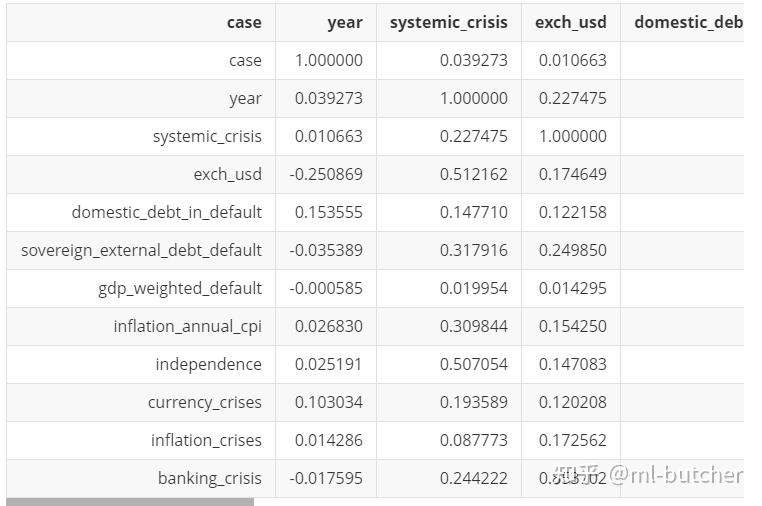Click the cell containing 0.507054
Viewport: 762px width, 506px height.
tap(473, 364)
